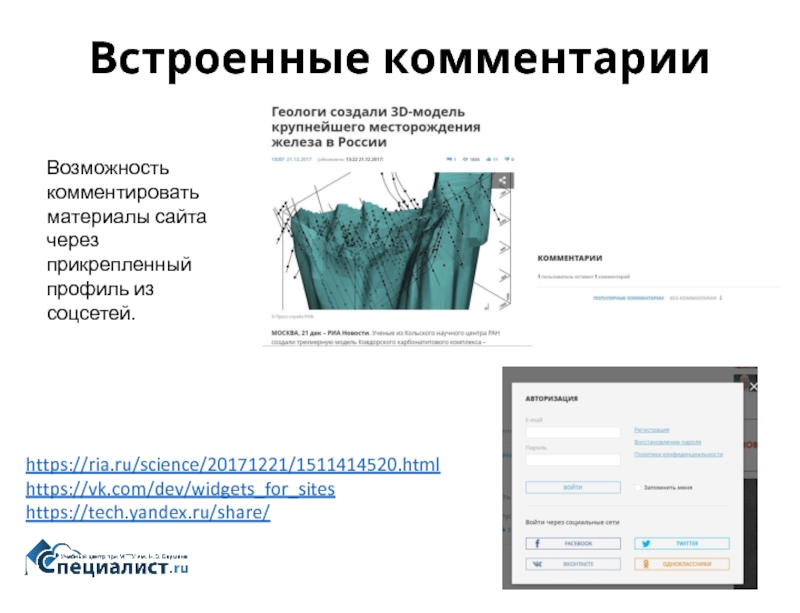This screenshot has width=800, height=613.
Task: Open the vk.com widgets_for_sites link
Action: click(181, 489)
